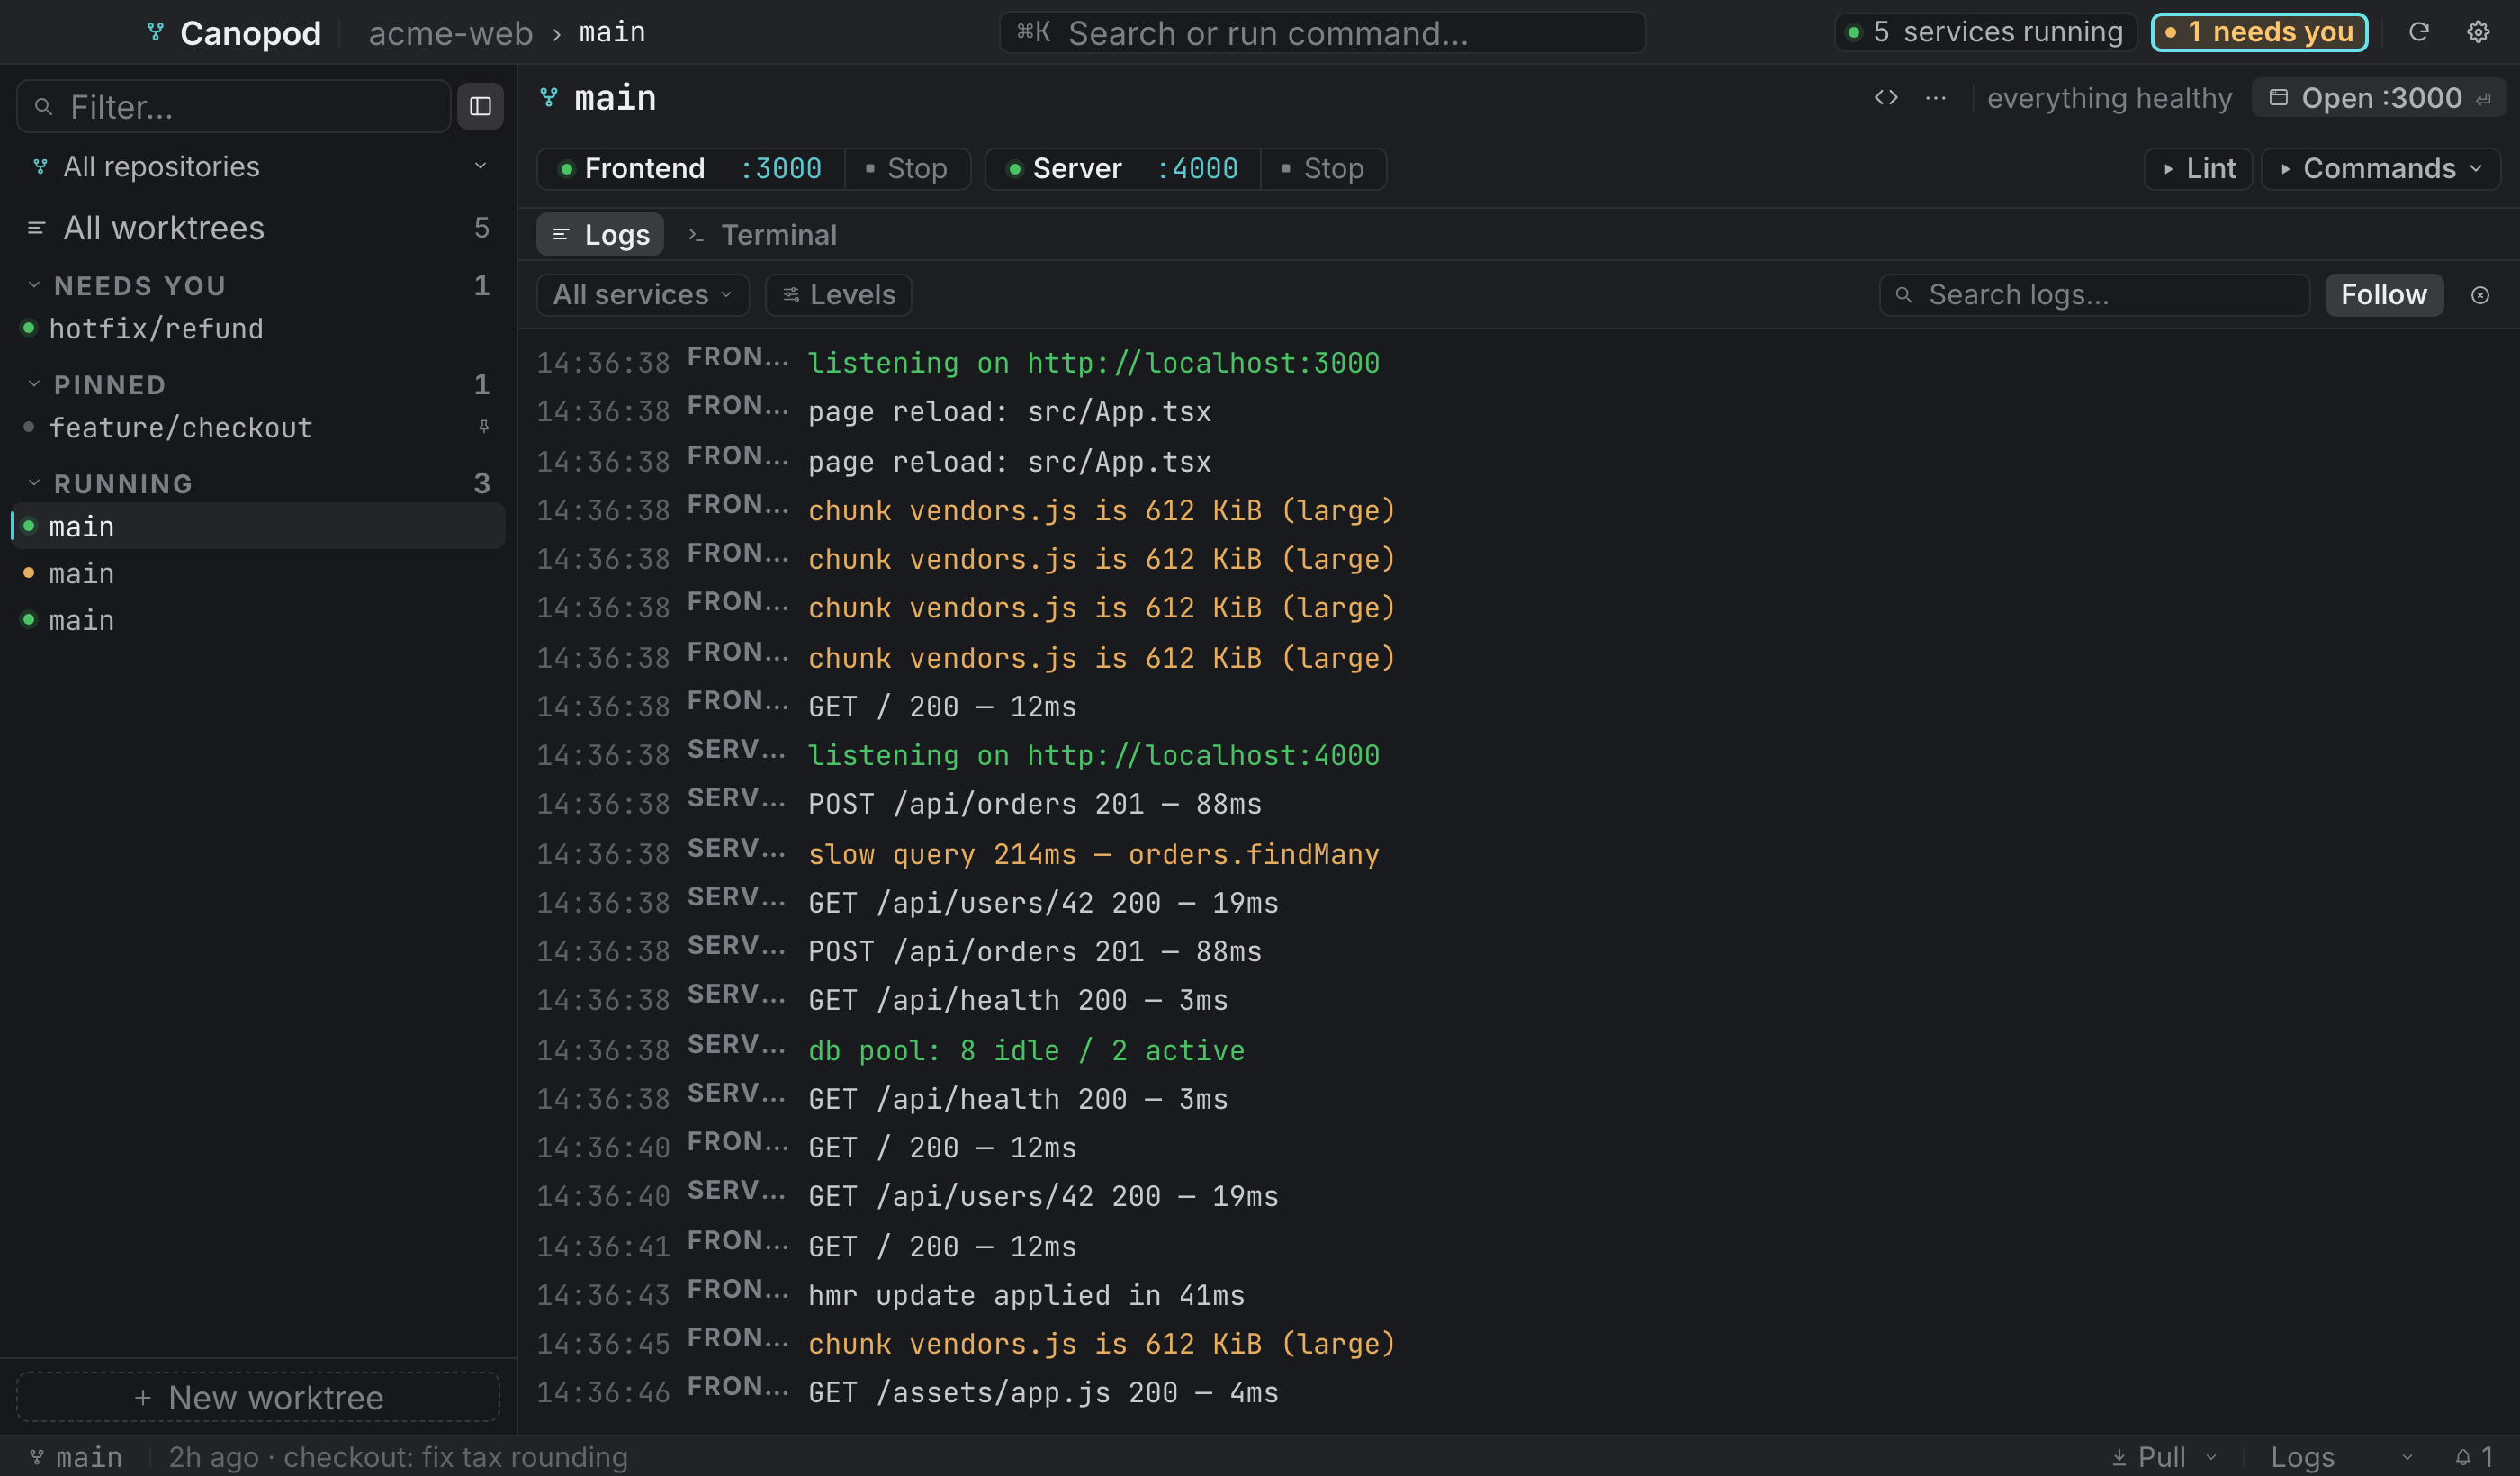Click the 1 needs you badge
The height and width of the screenshot is (1476, 2520).
pos(2260,32)
